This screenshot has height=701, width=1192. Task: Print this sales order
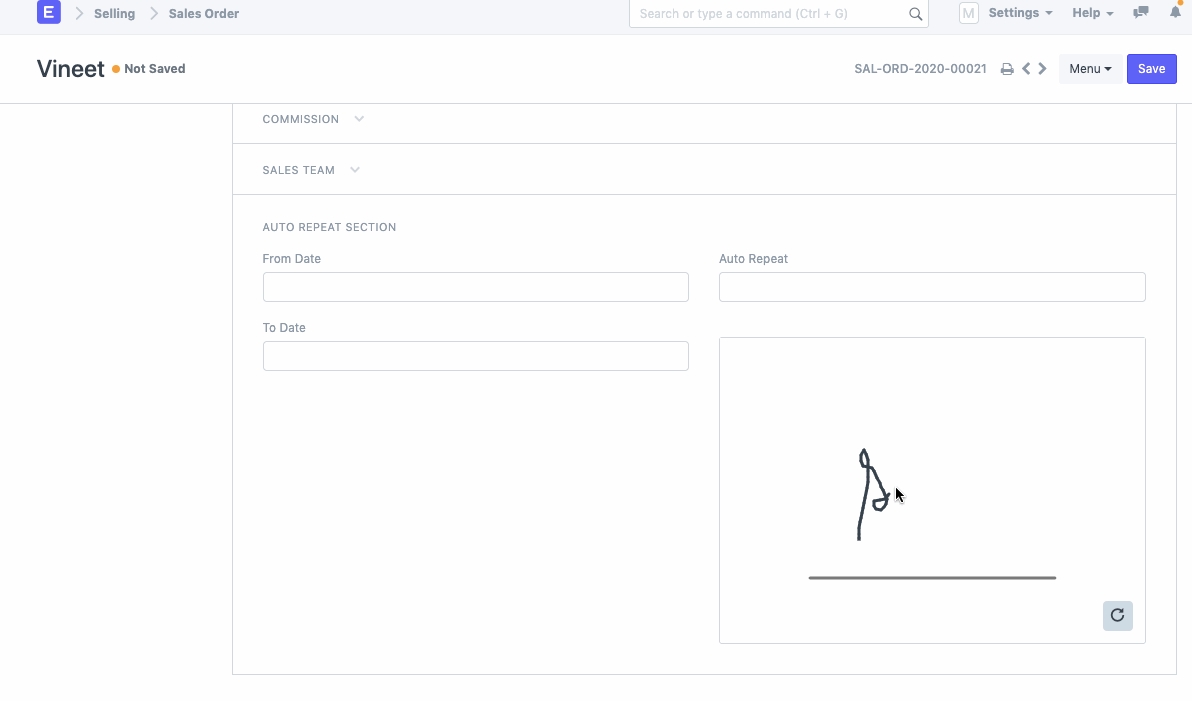(x=1007, y=69)
